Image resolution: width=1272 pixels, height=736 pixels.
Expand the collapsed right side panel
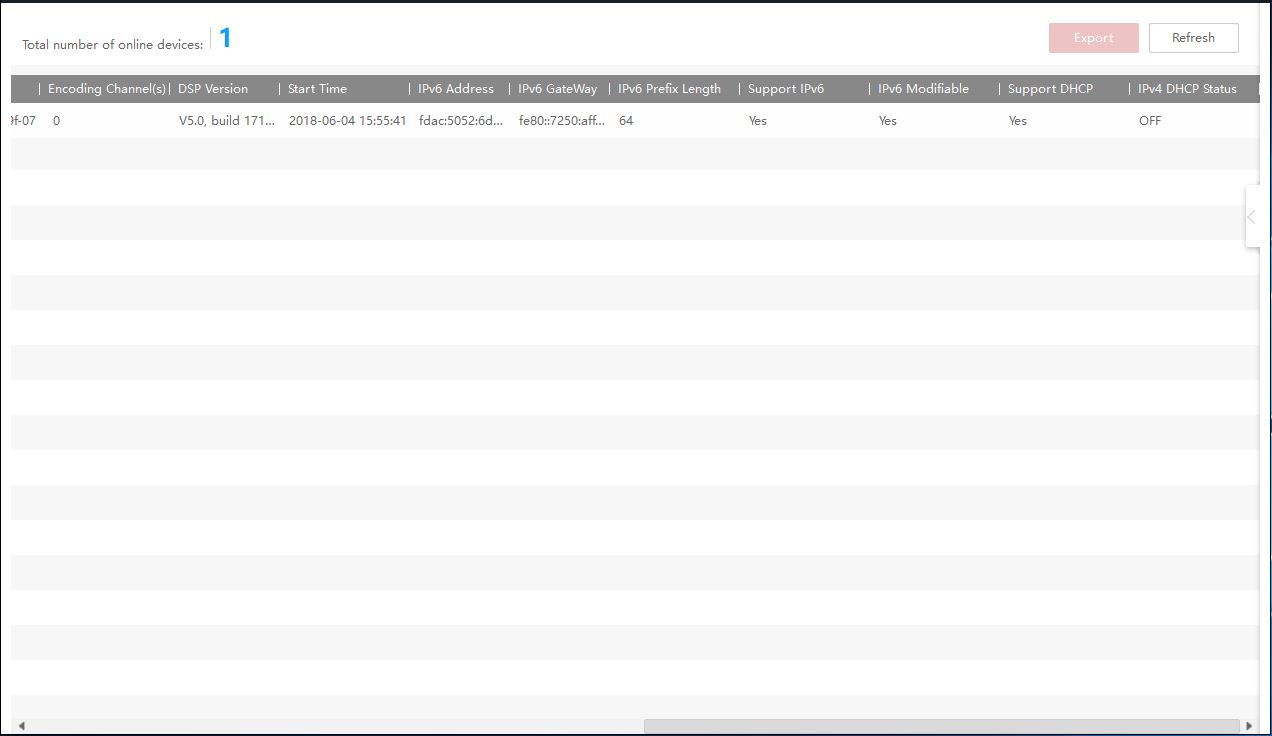click(1251, 216)
